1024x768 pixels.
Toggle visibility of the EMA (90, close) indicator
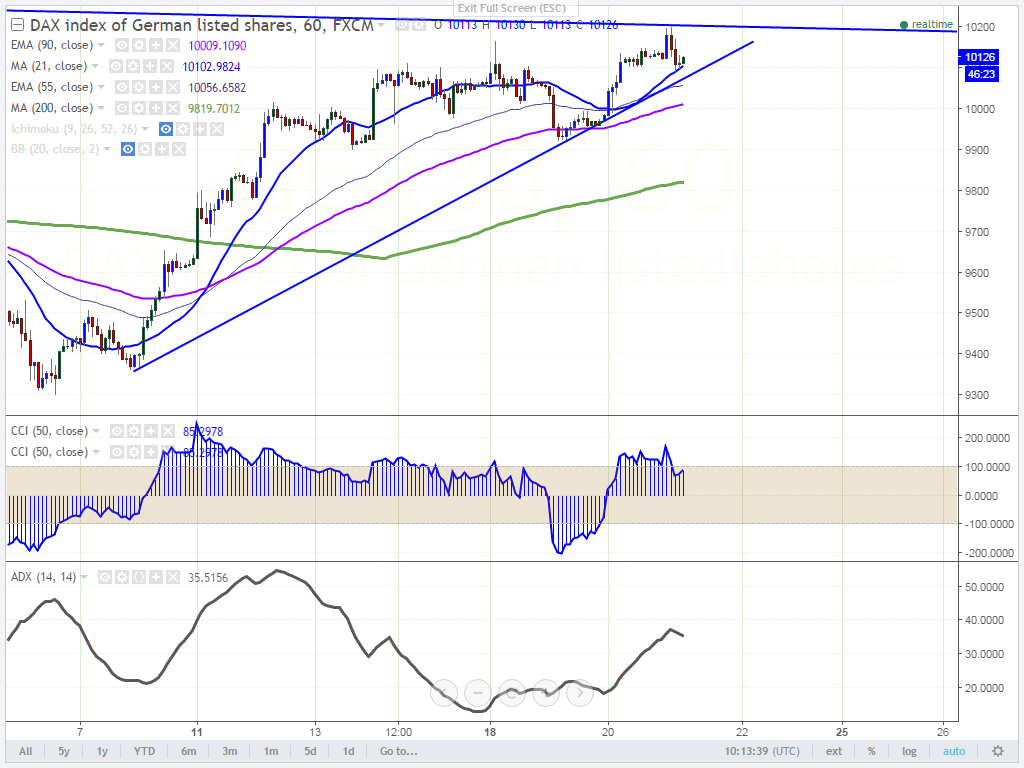click(121, 45)
